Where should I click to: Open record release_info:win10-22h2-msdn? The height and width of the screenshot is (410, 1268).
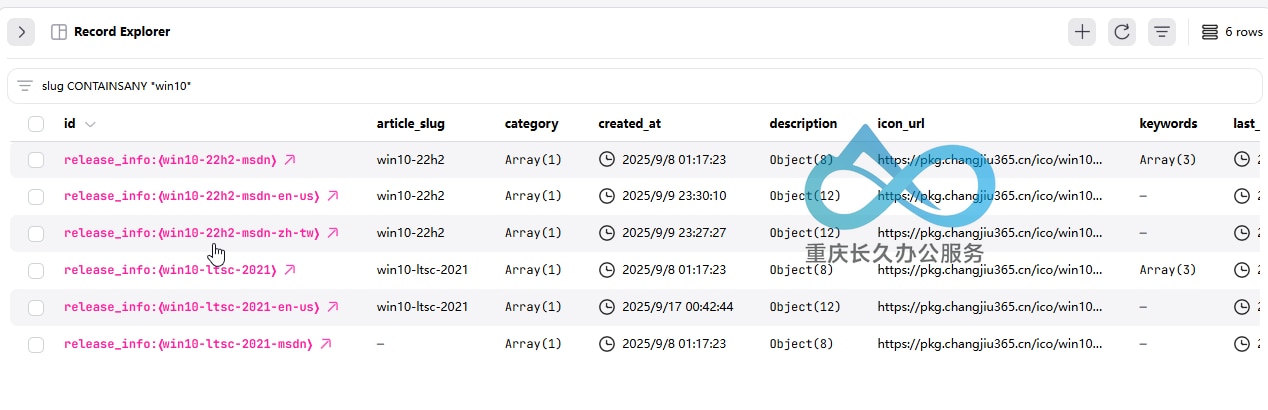(x=170, y=160)
